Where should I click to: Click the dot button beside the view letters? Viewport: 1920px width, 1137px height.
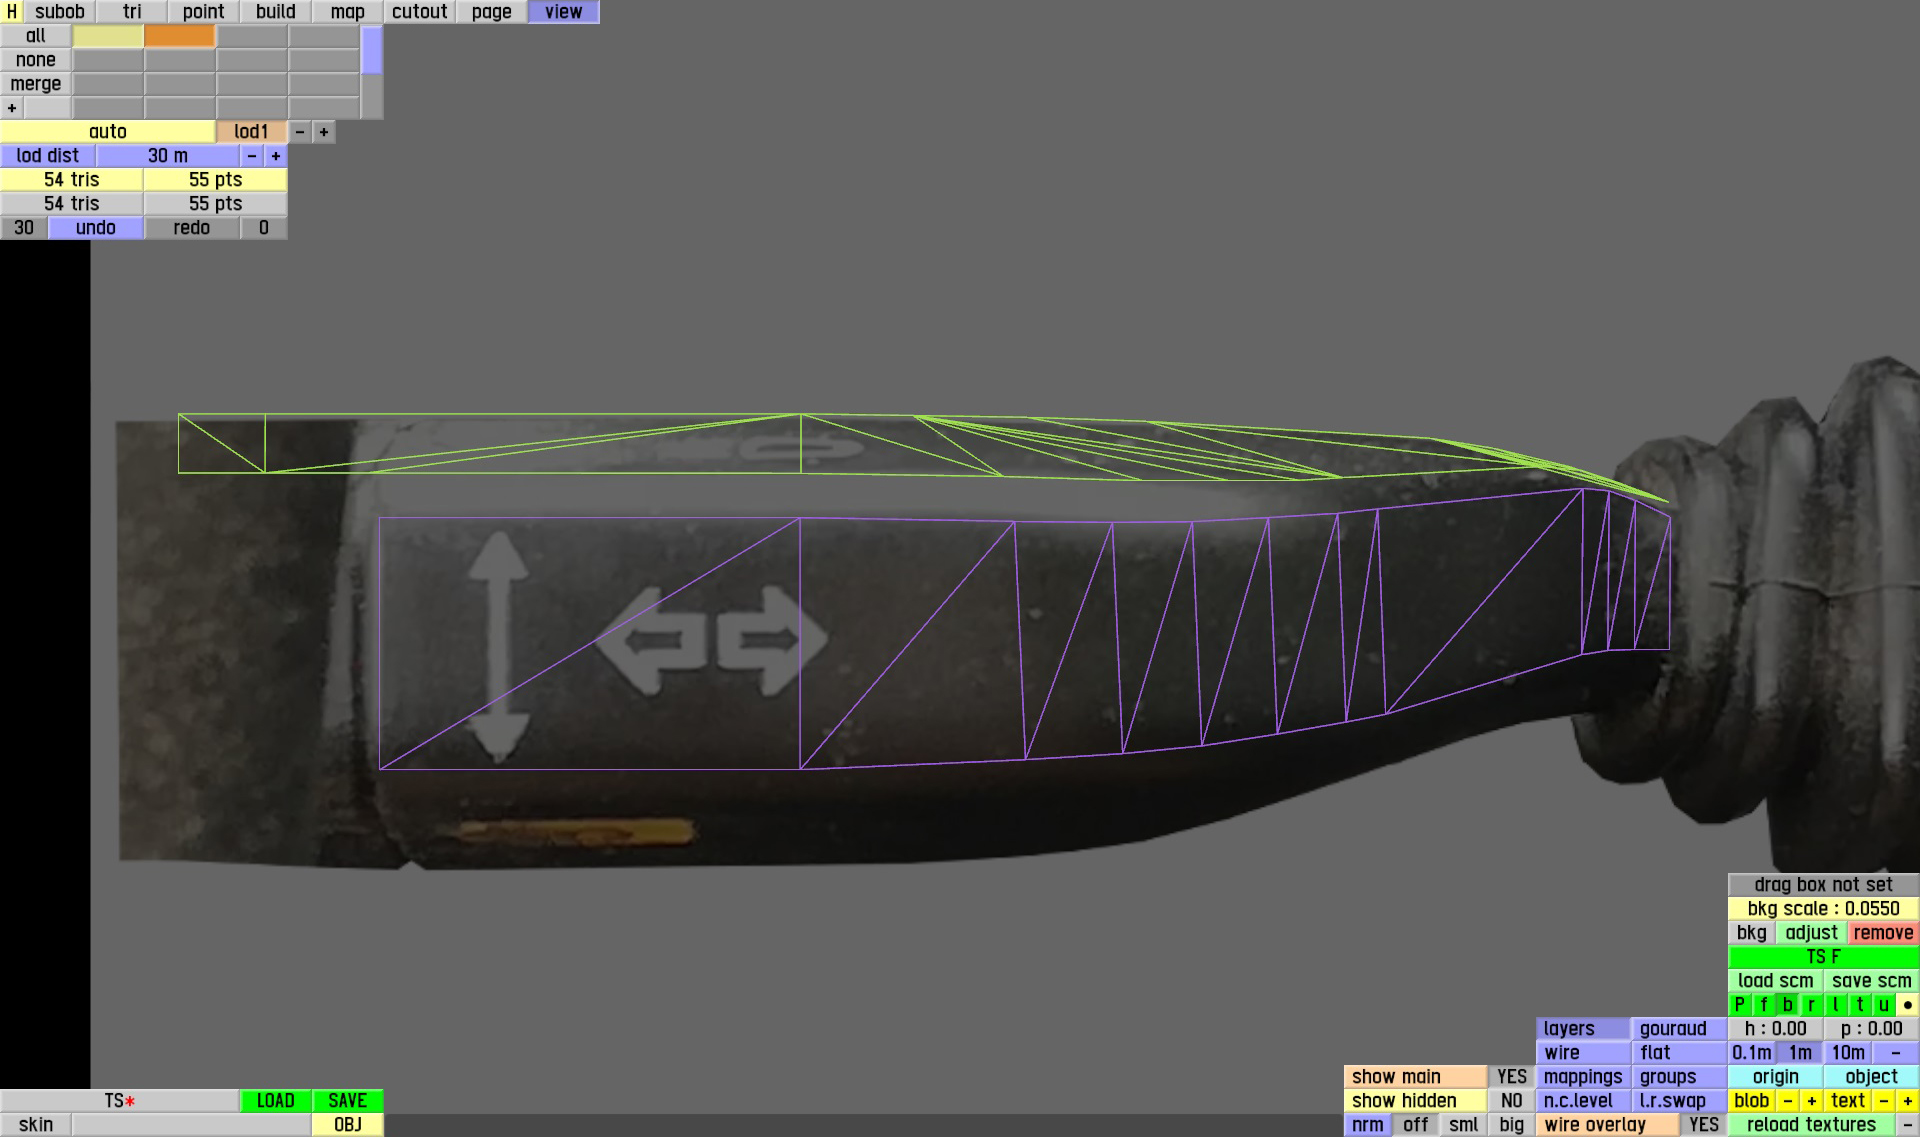[1907, 1005]
